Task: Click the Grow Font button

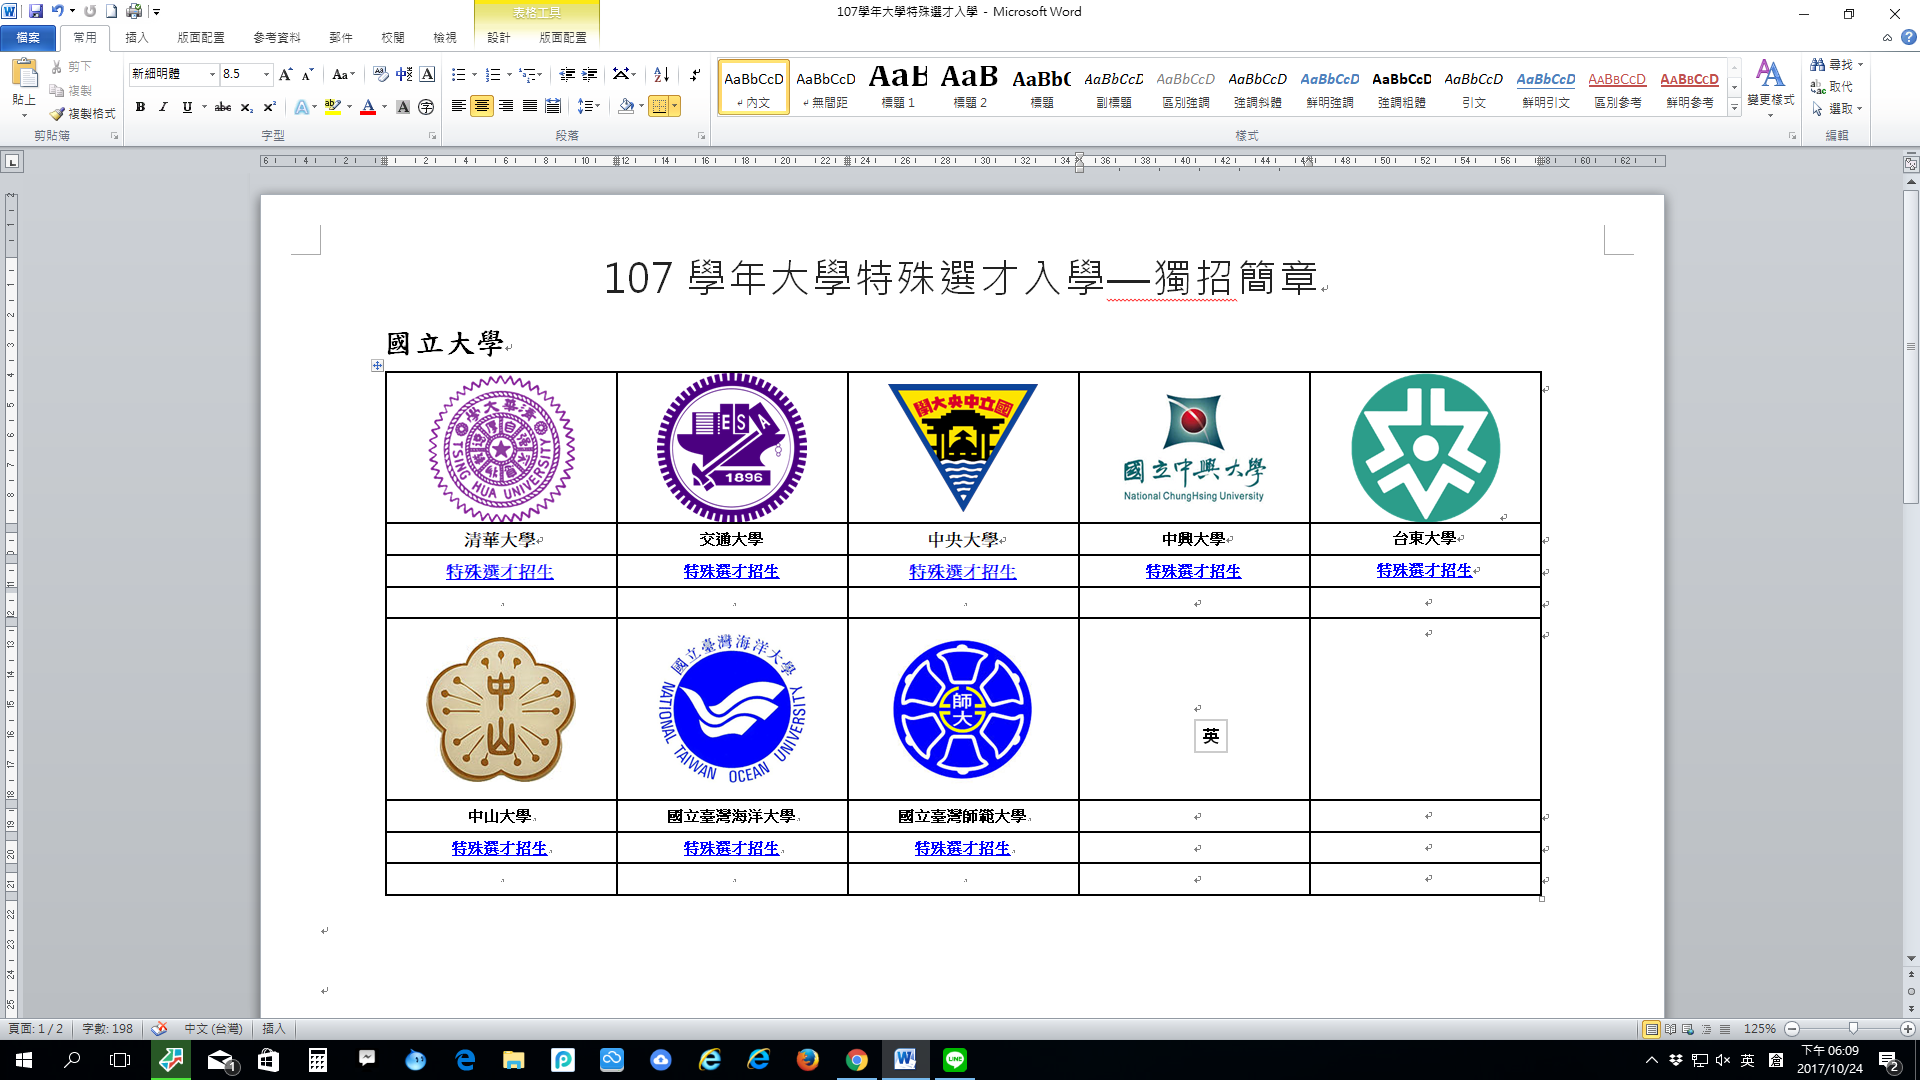Action: [285, 74]
